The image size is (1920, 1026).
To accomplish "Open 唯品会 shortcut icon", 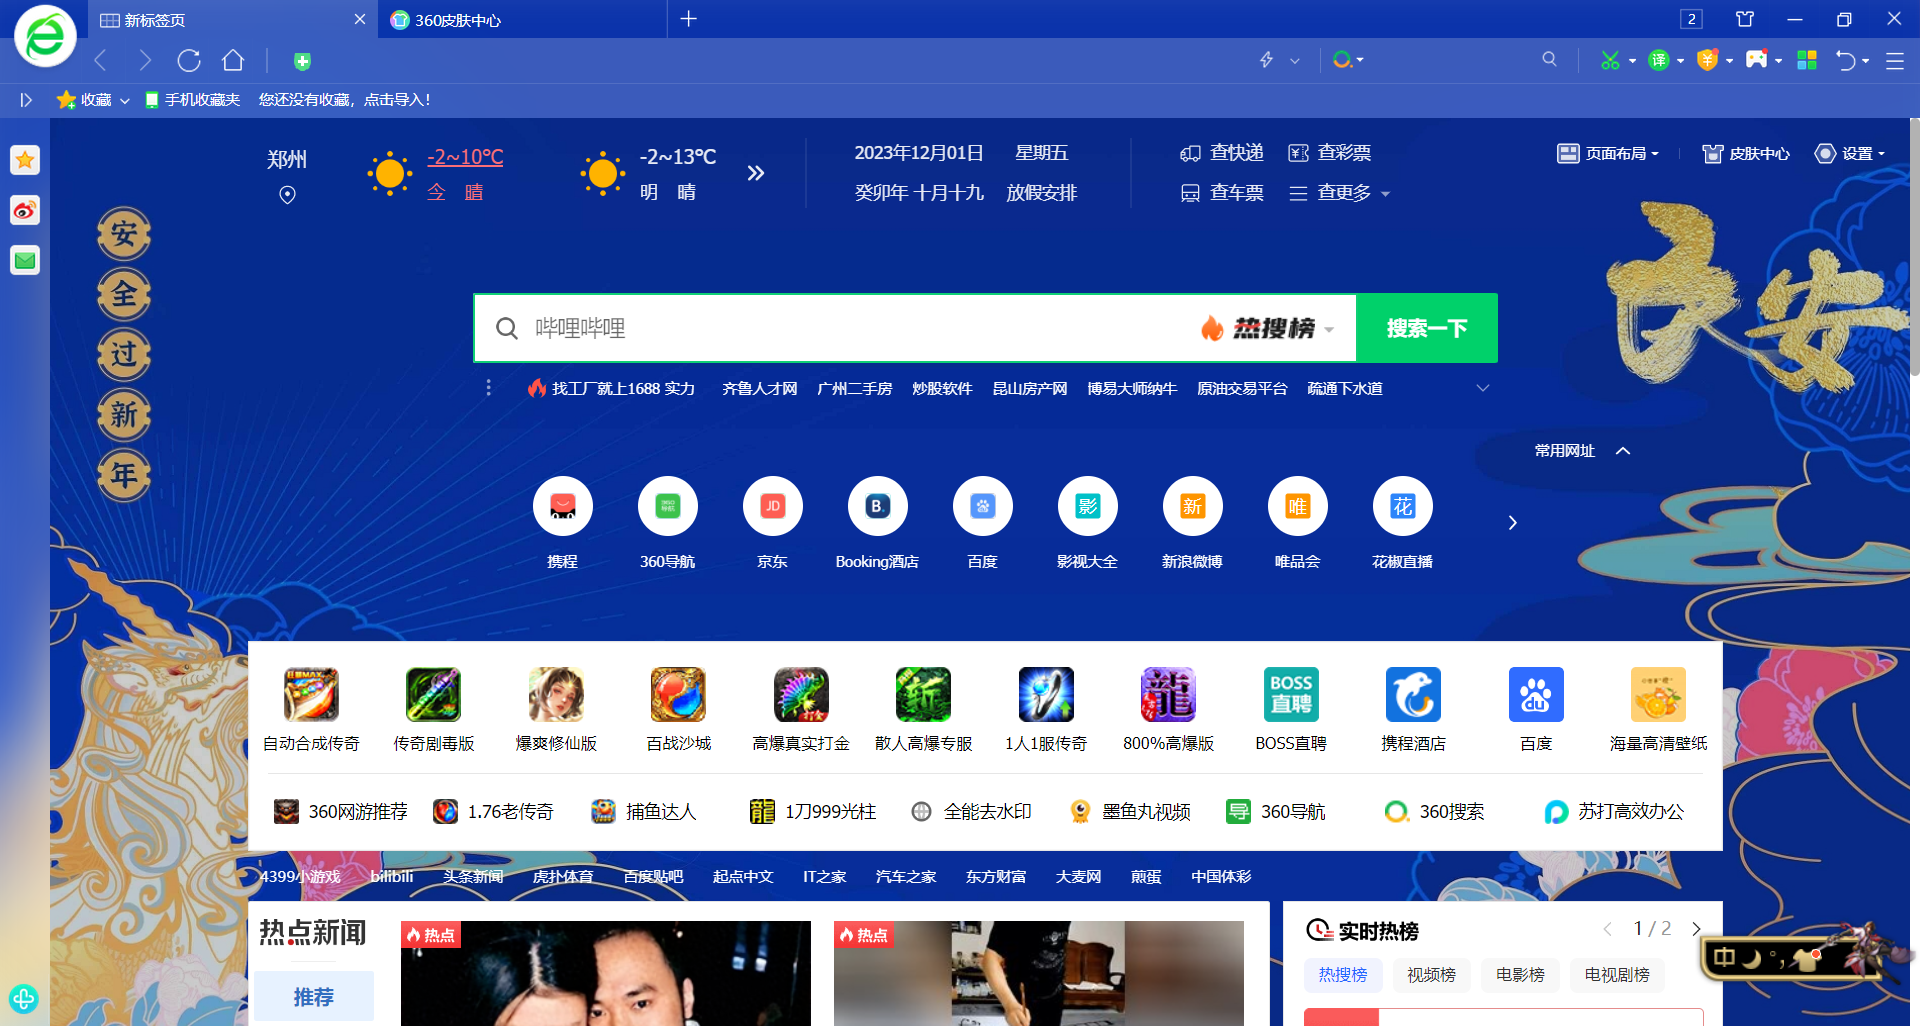I will tap(1297, 506).
